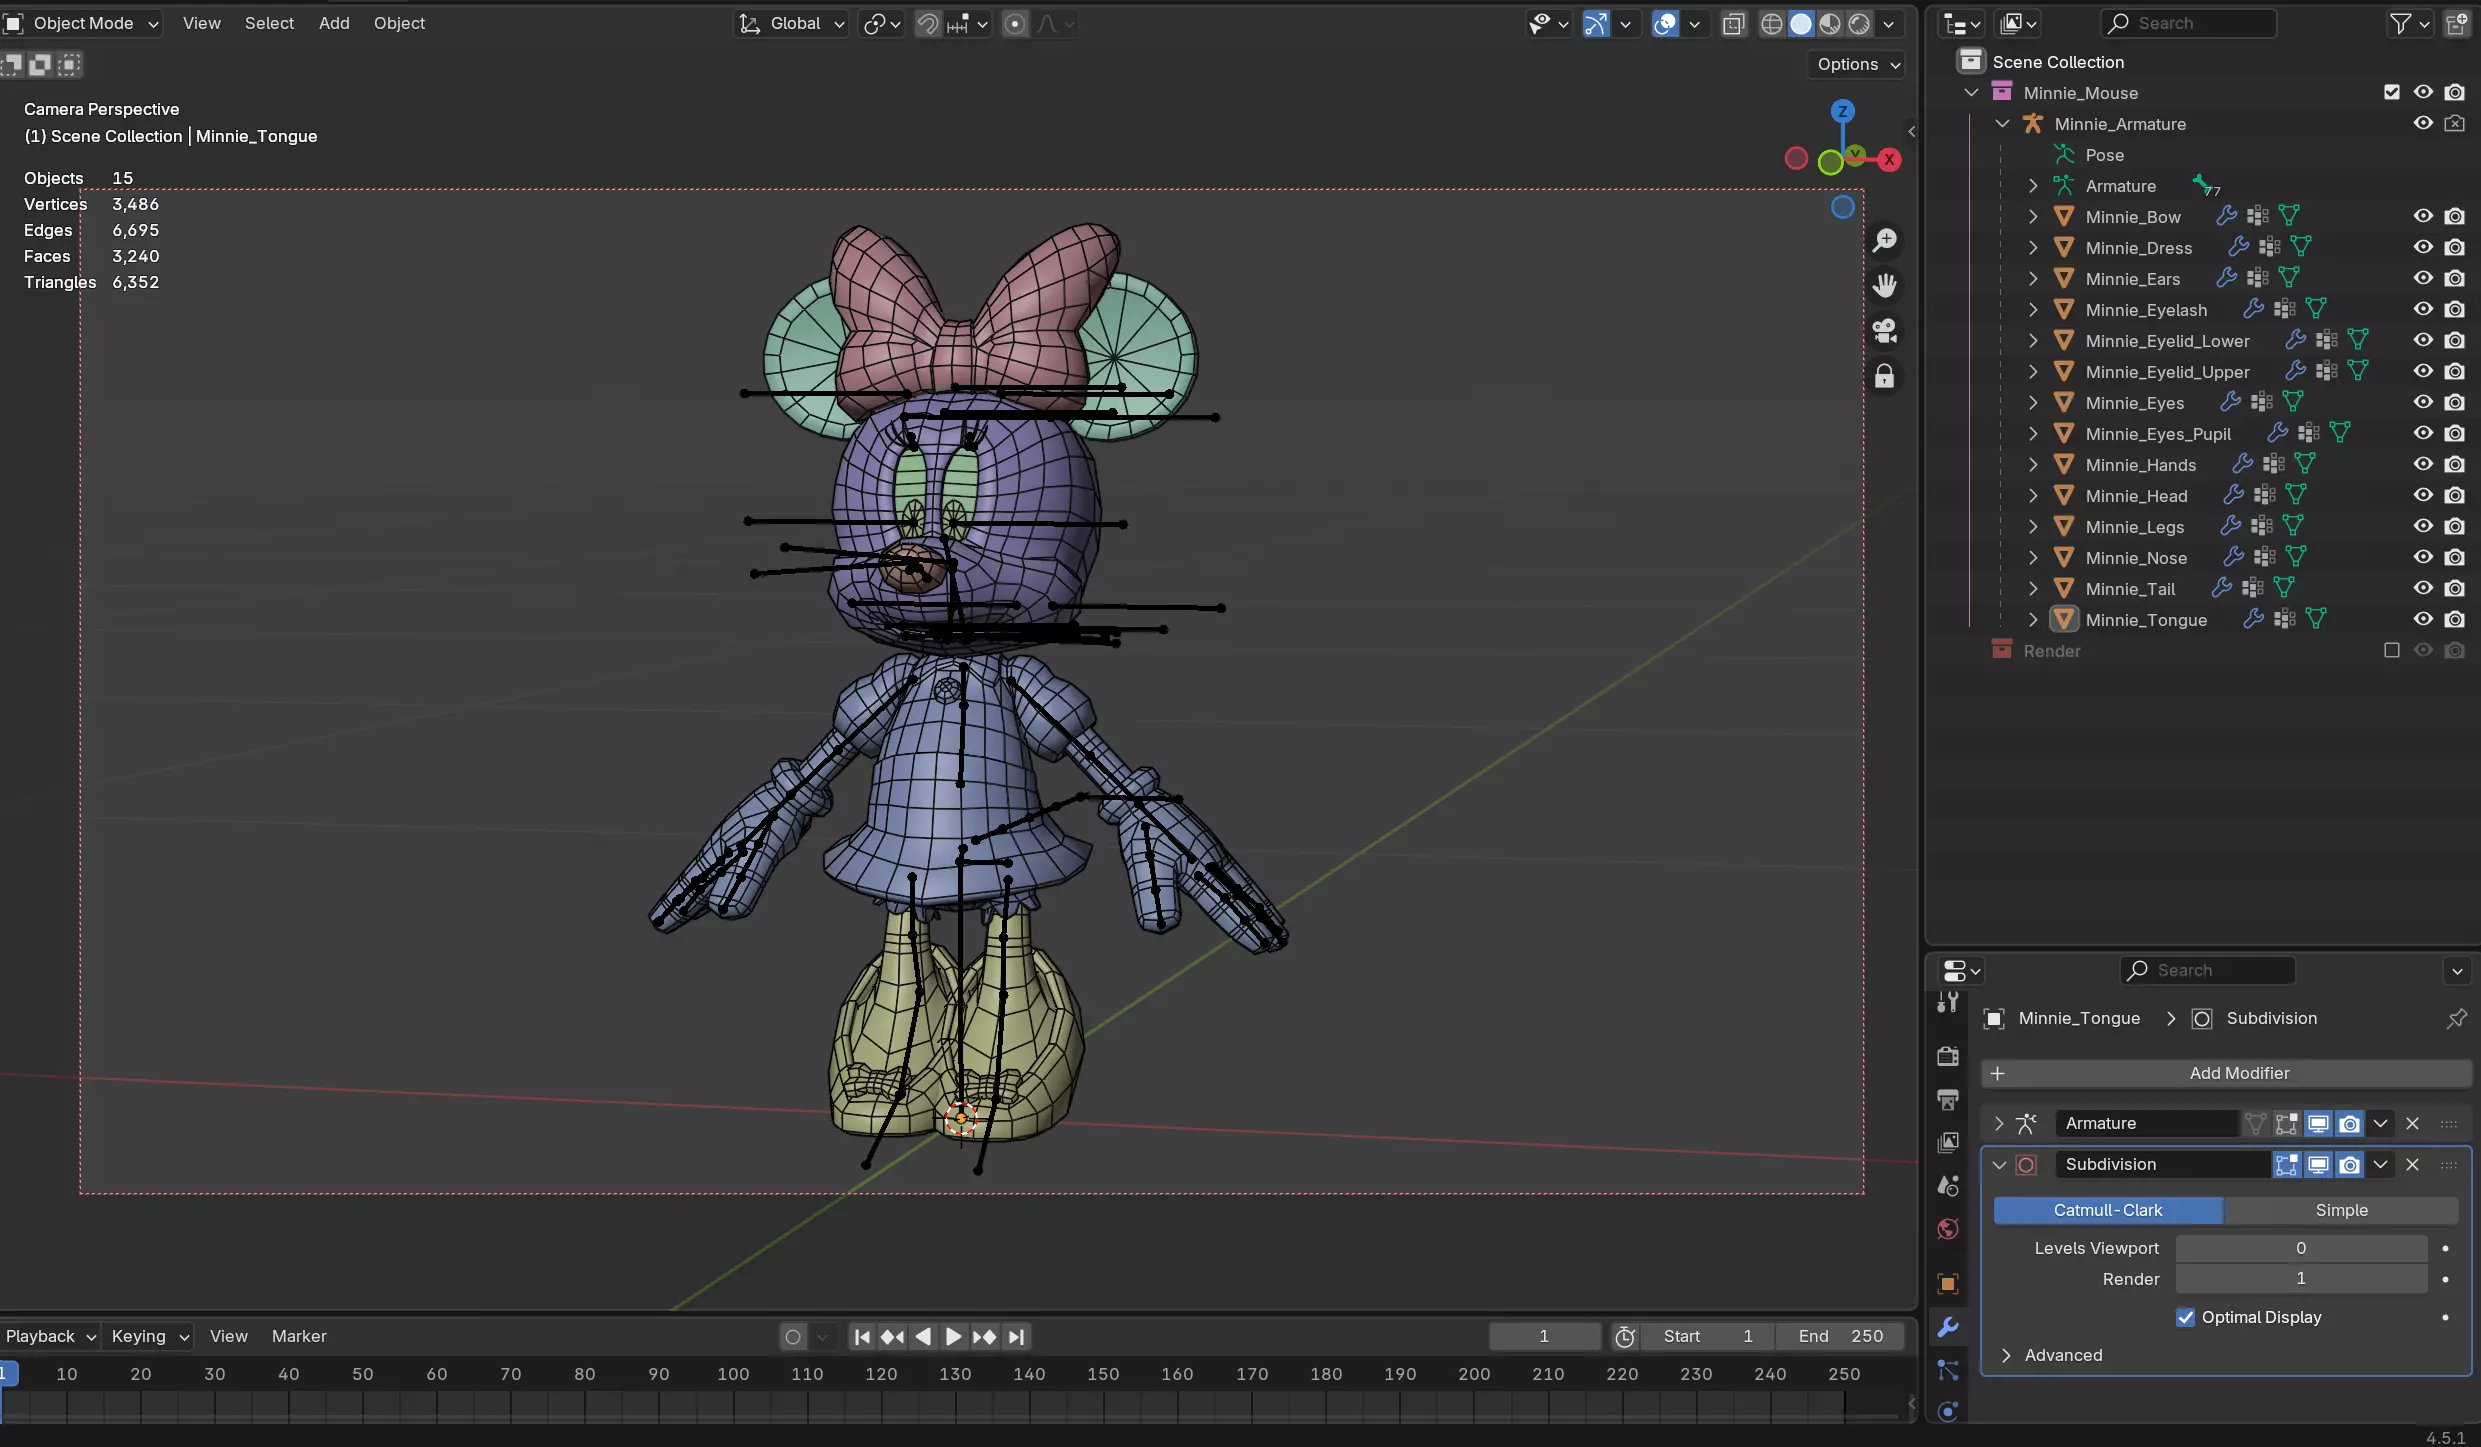The image size is (2481, 1447).
Task: Click the pan hand viewport icon
Action: click(x=1885, y=286)
